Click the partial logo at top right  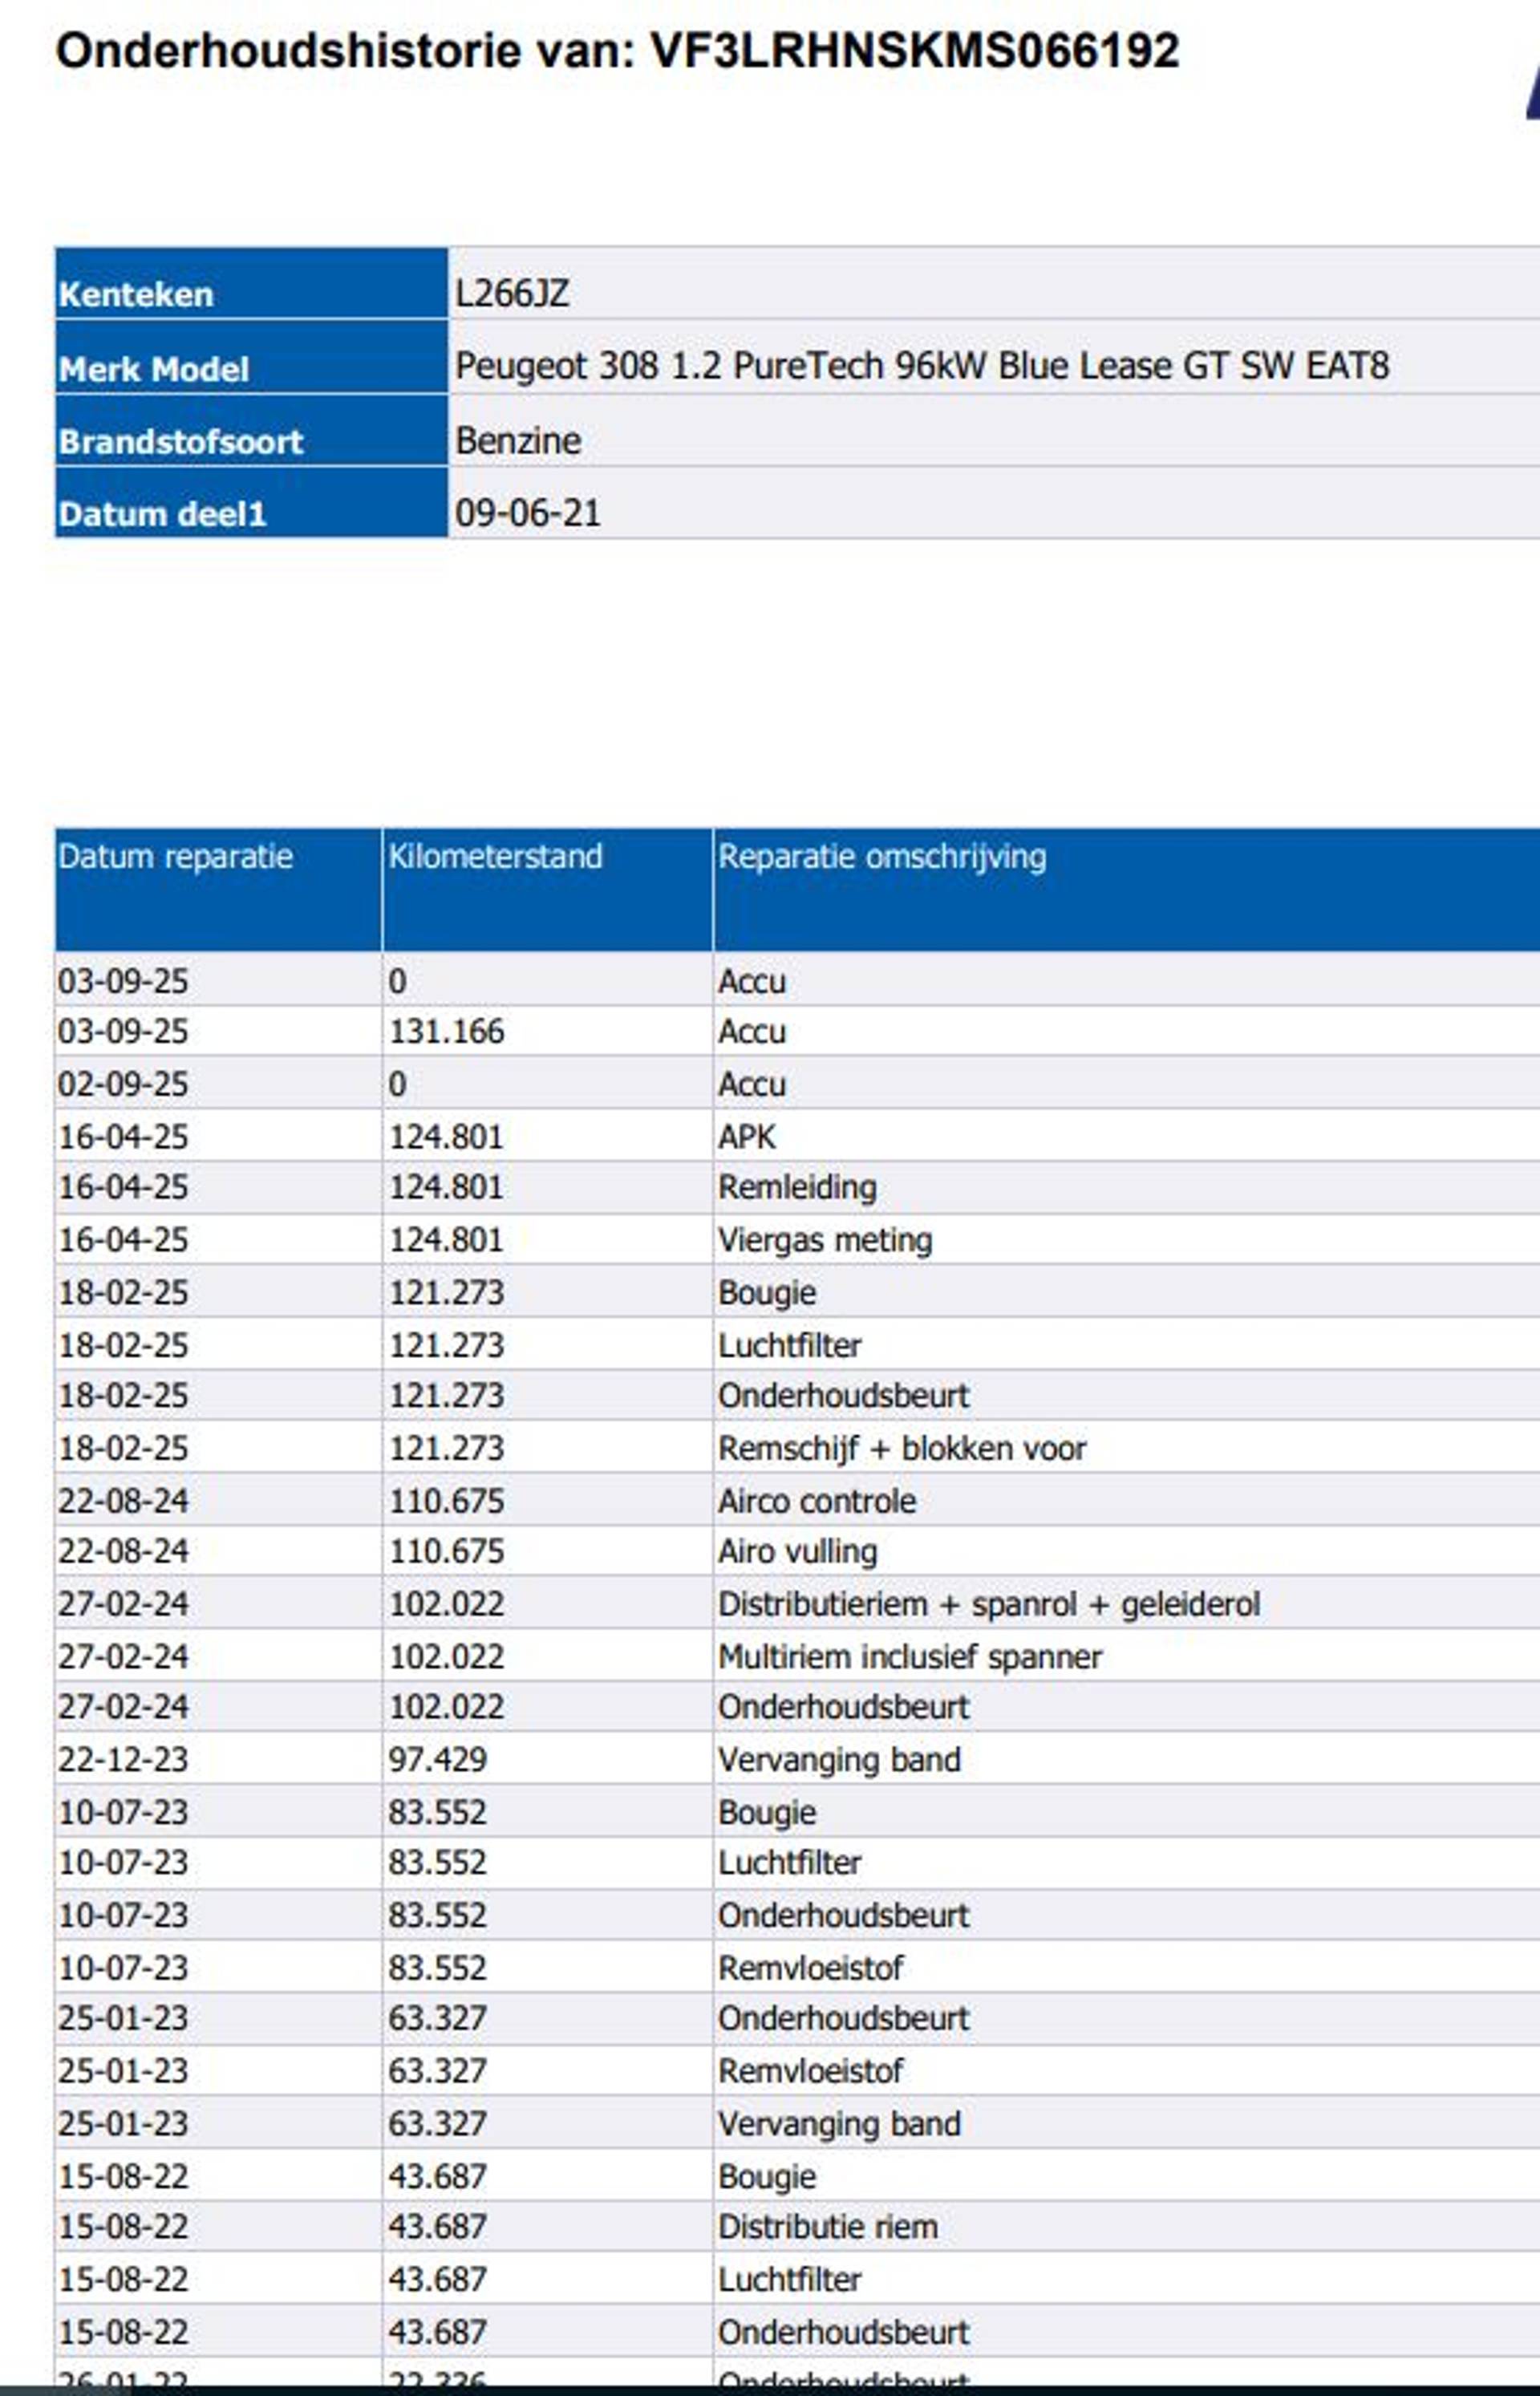pyautogui.click(x=1531, y=94)
